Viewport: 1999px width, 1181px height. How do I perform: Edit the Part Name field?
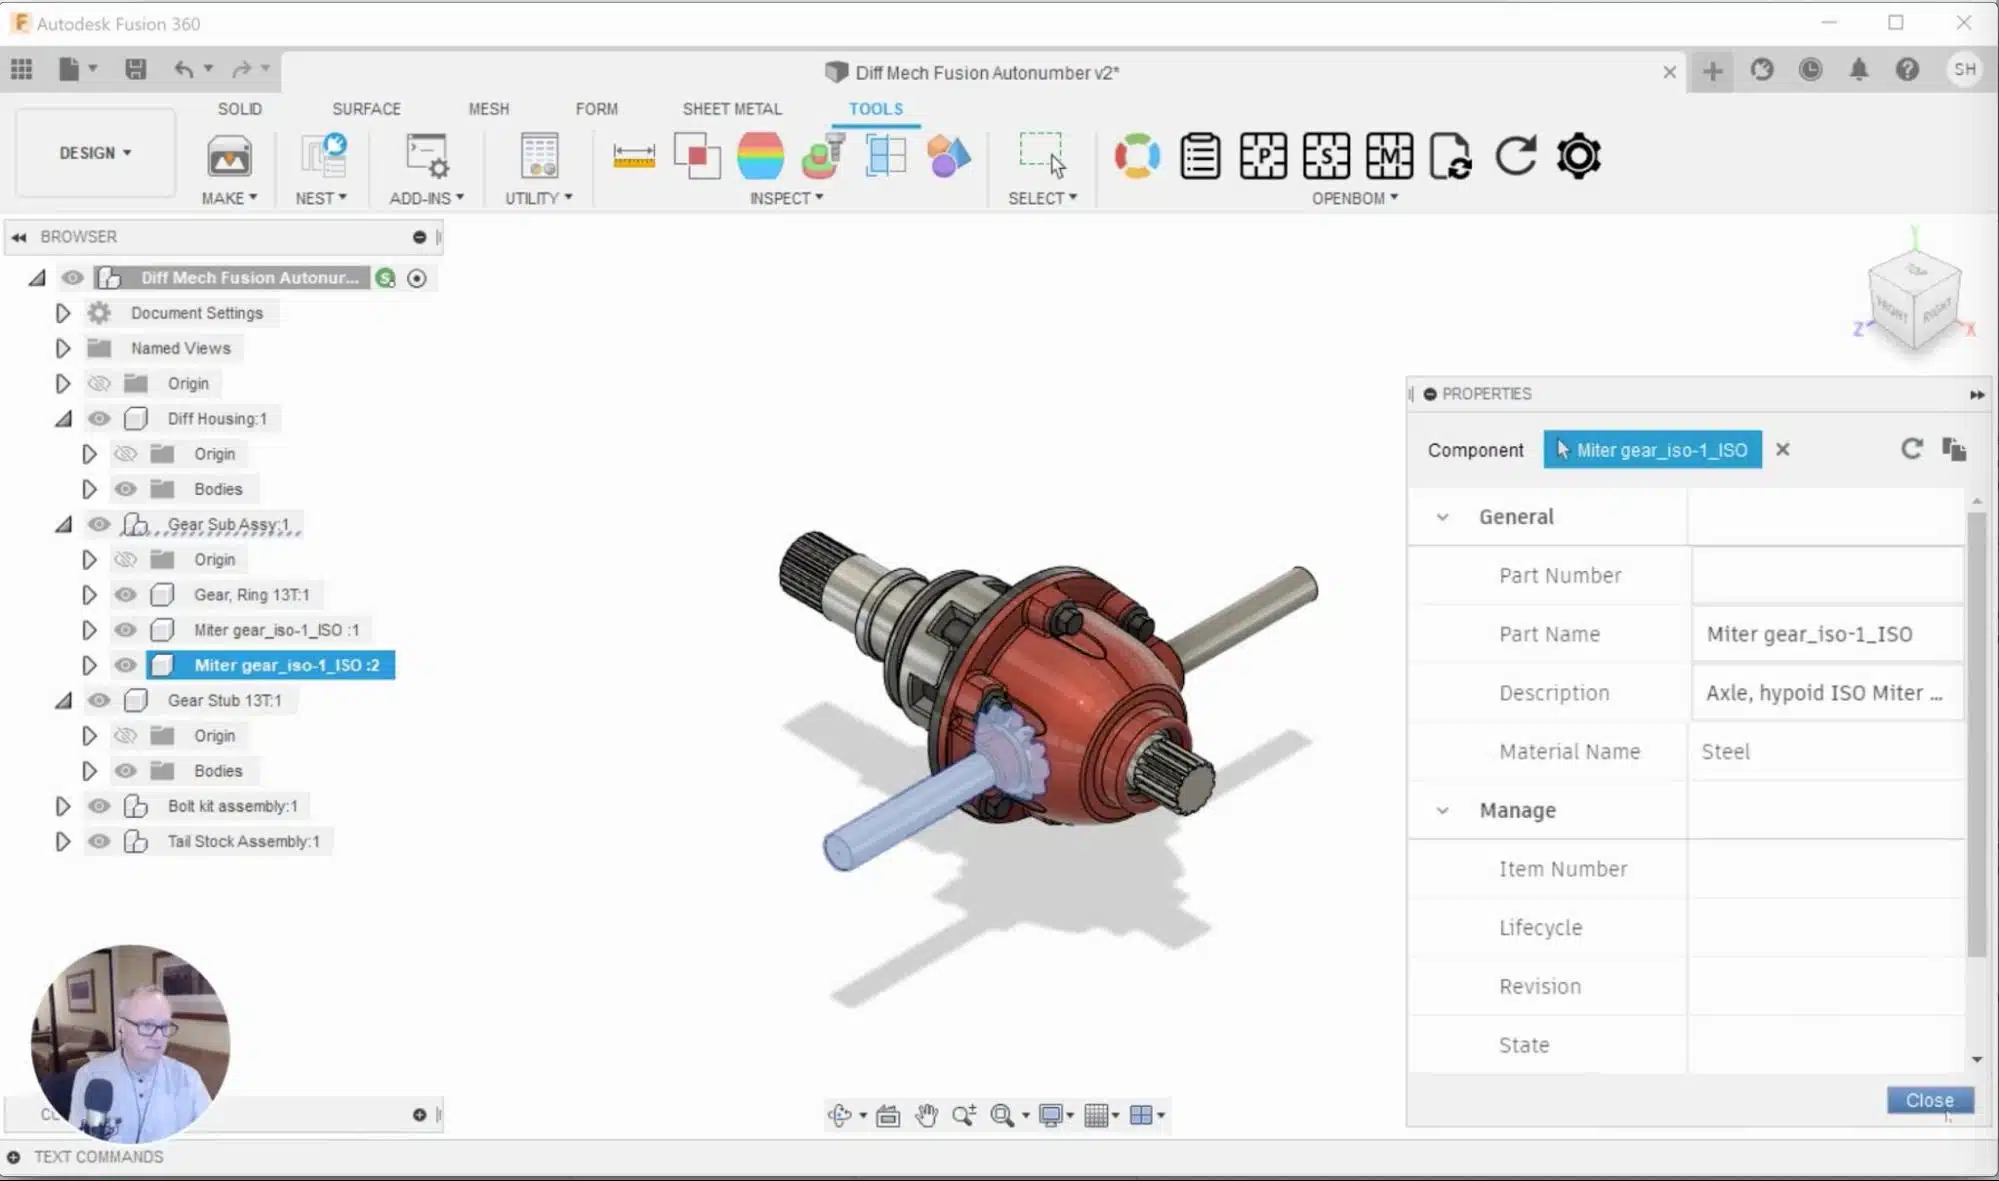click(1826, 634)
